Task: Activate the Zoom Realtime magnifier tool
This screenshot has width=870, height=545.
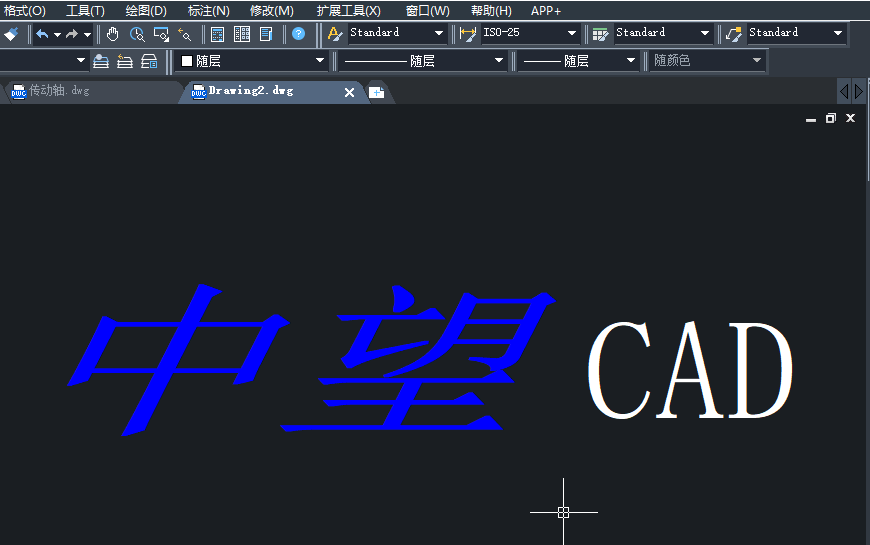Action: point(137,34)
